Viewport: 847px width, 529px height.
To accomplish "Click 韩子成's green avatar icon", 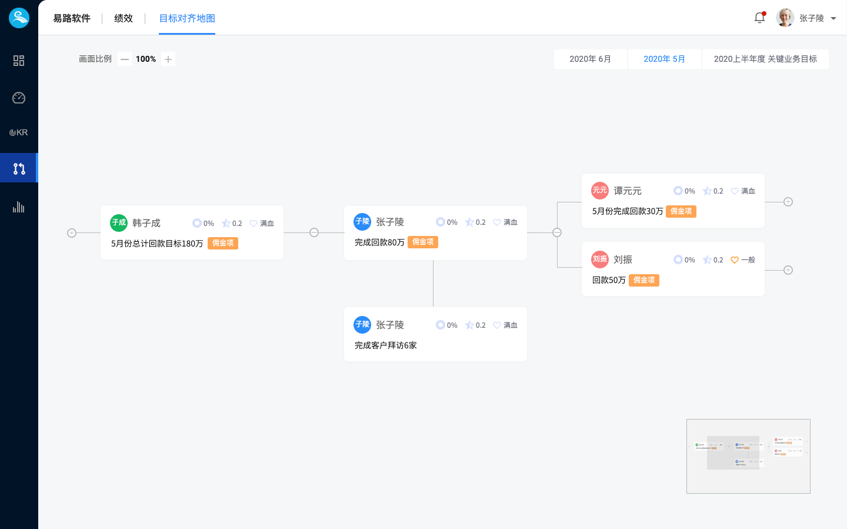I will point(119,223).
